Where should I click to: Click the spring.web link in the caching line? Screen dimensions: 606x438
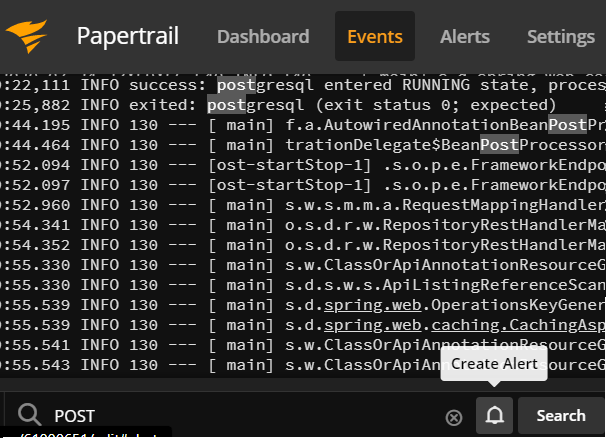tap(373, 326)
